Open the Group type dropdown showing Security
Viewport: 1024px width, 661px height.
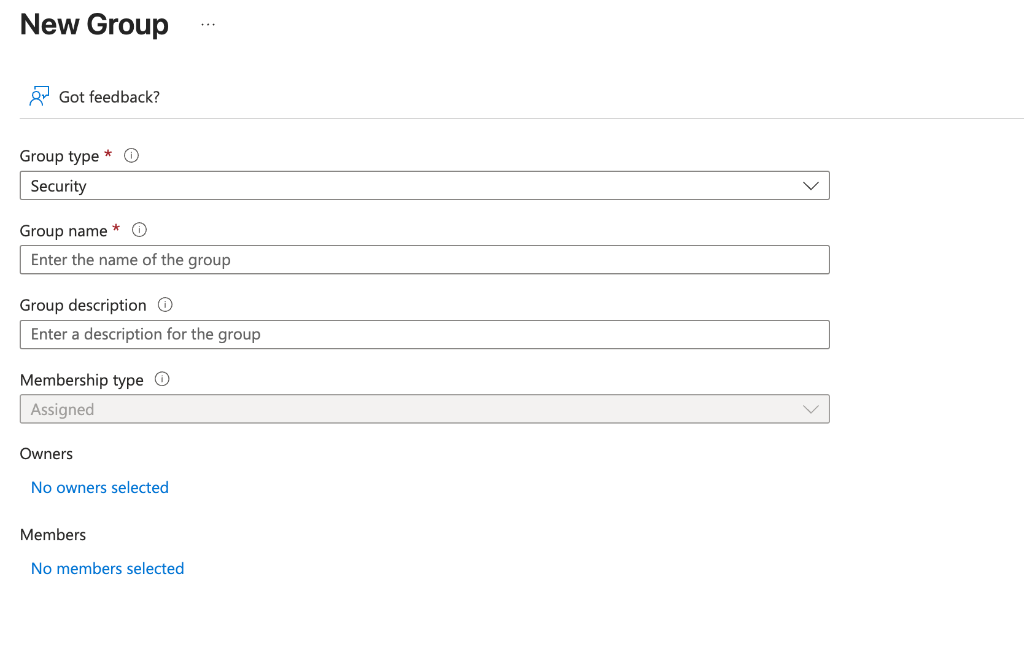pos(425,185)
